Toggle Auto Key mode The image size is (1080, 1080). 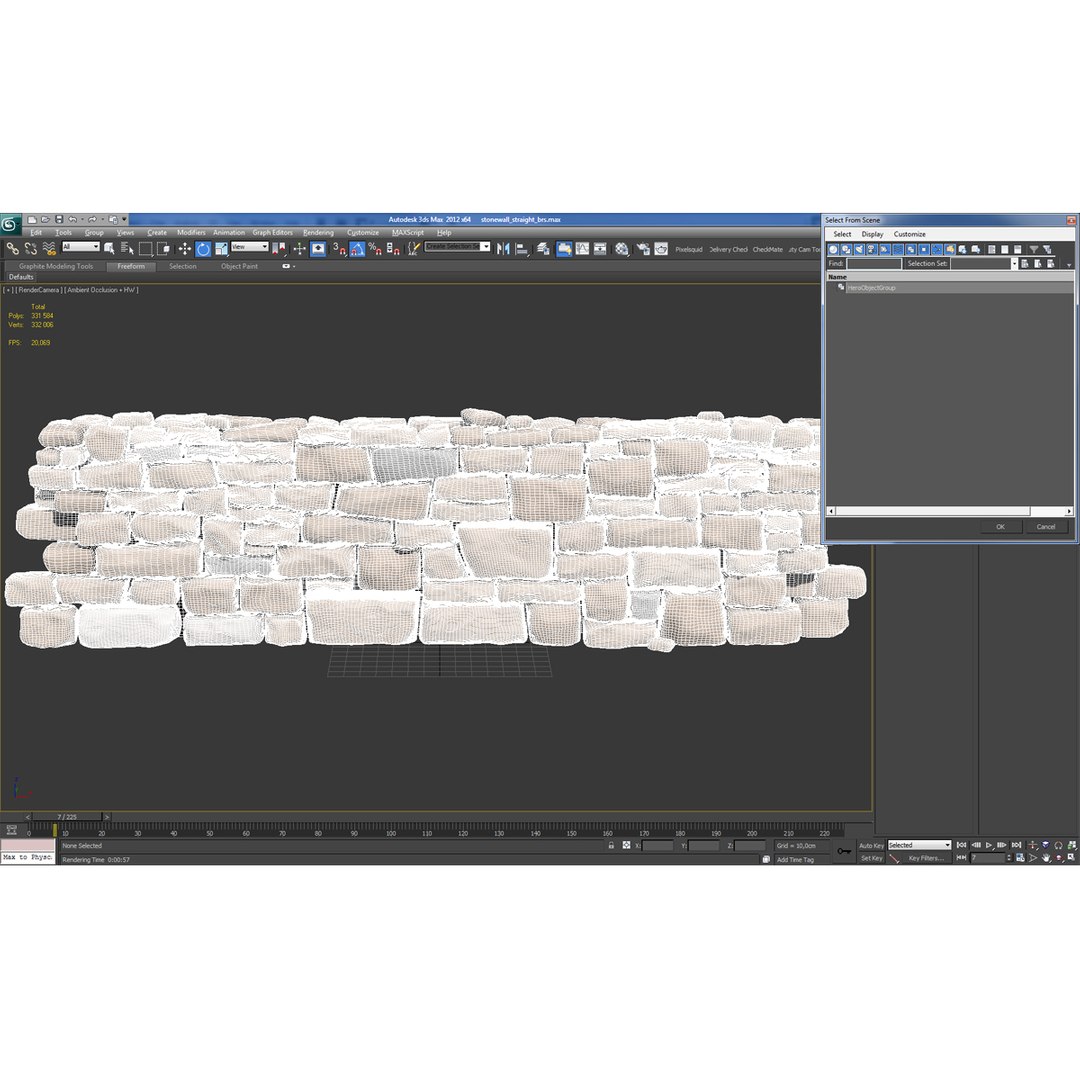coord(871,845)
